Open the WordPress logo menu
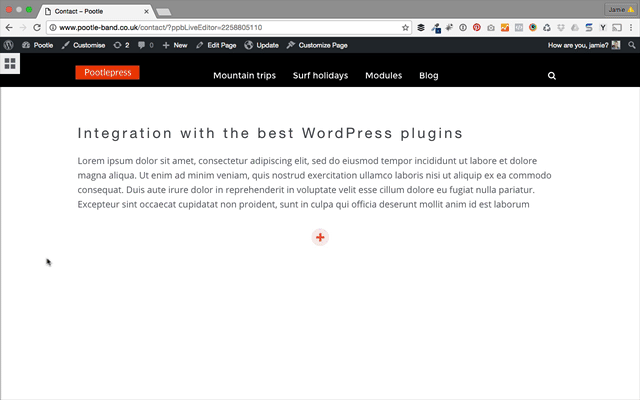Screen dimensions: 640x400 9,45
